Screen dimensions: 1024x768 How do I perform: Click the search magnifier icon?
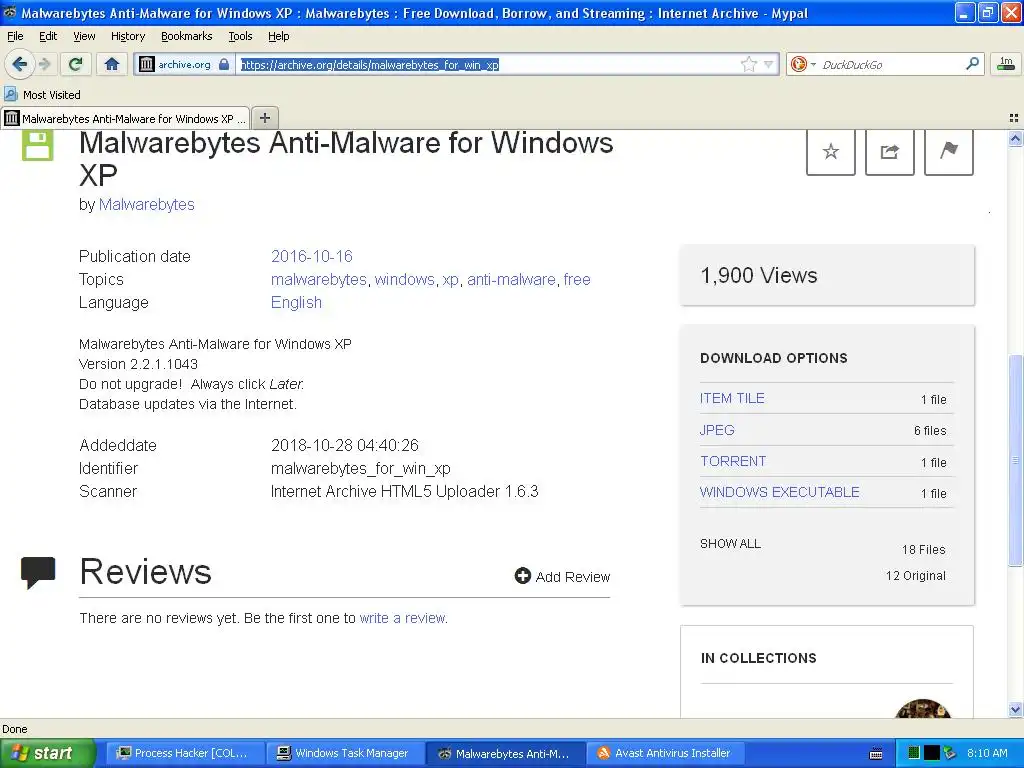[x=972, y=64]
